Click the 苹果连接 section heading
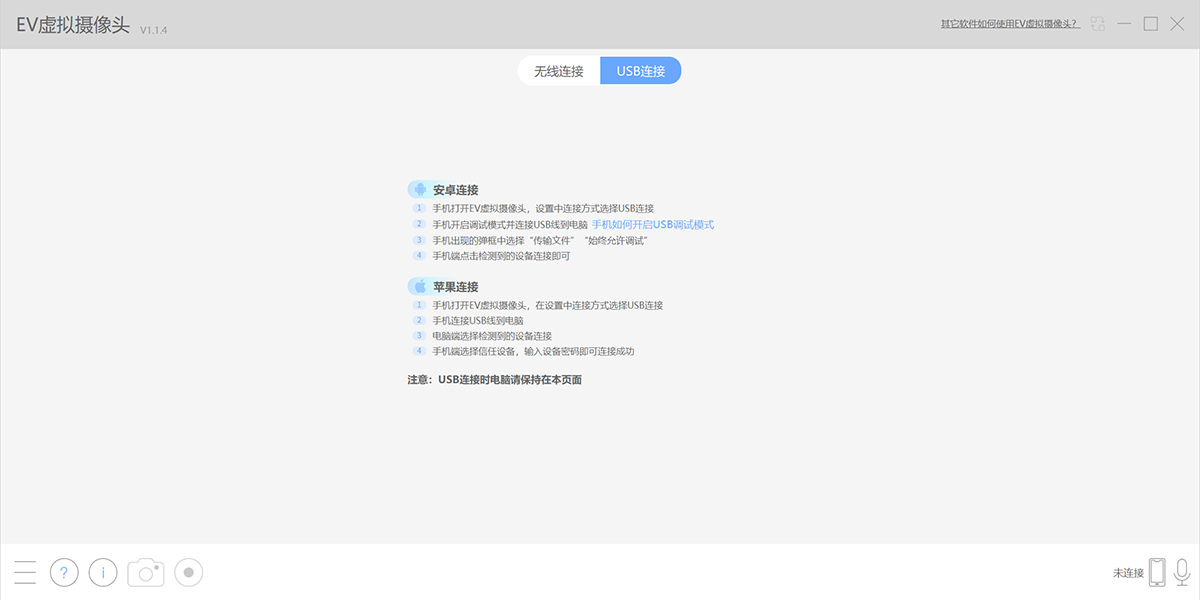The image size is (1200, 600). (455, 287)
